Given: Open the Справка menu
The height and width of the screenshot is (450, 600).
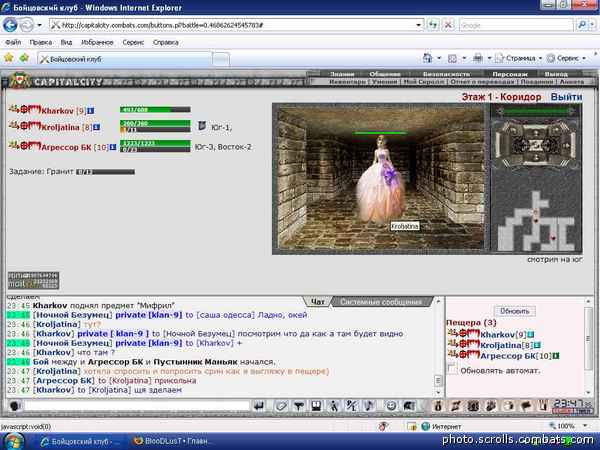Looking at the screenshot, I should coord(166,42).
